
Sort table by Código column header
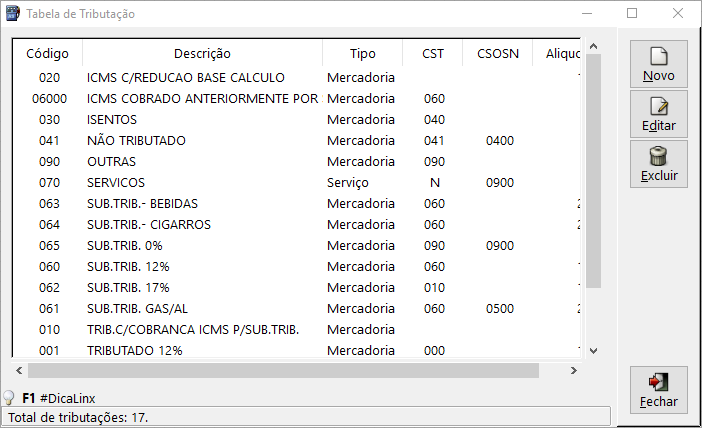[x=47, y=53]
